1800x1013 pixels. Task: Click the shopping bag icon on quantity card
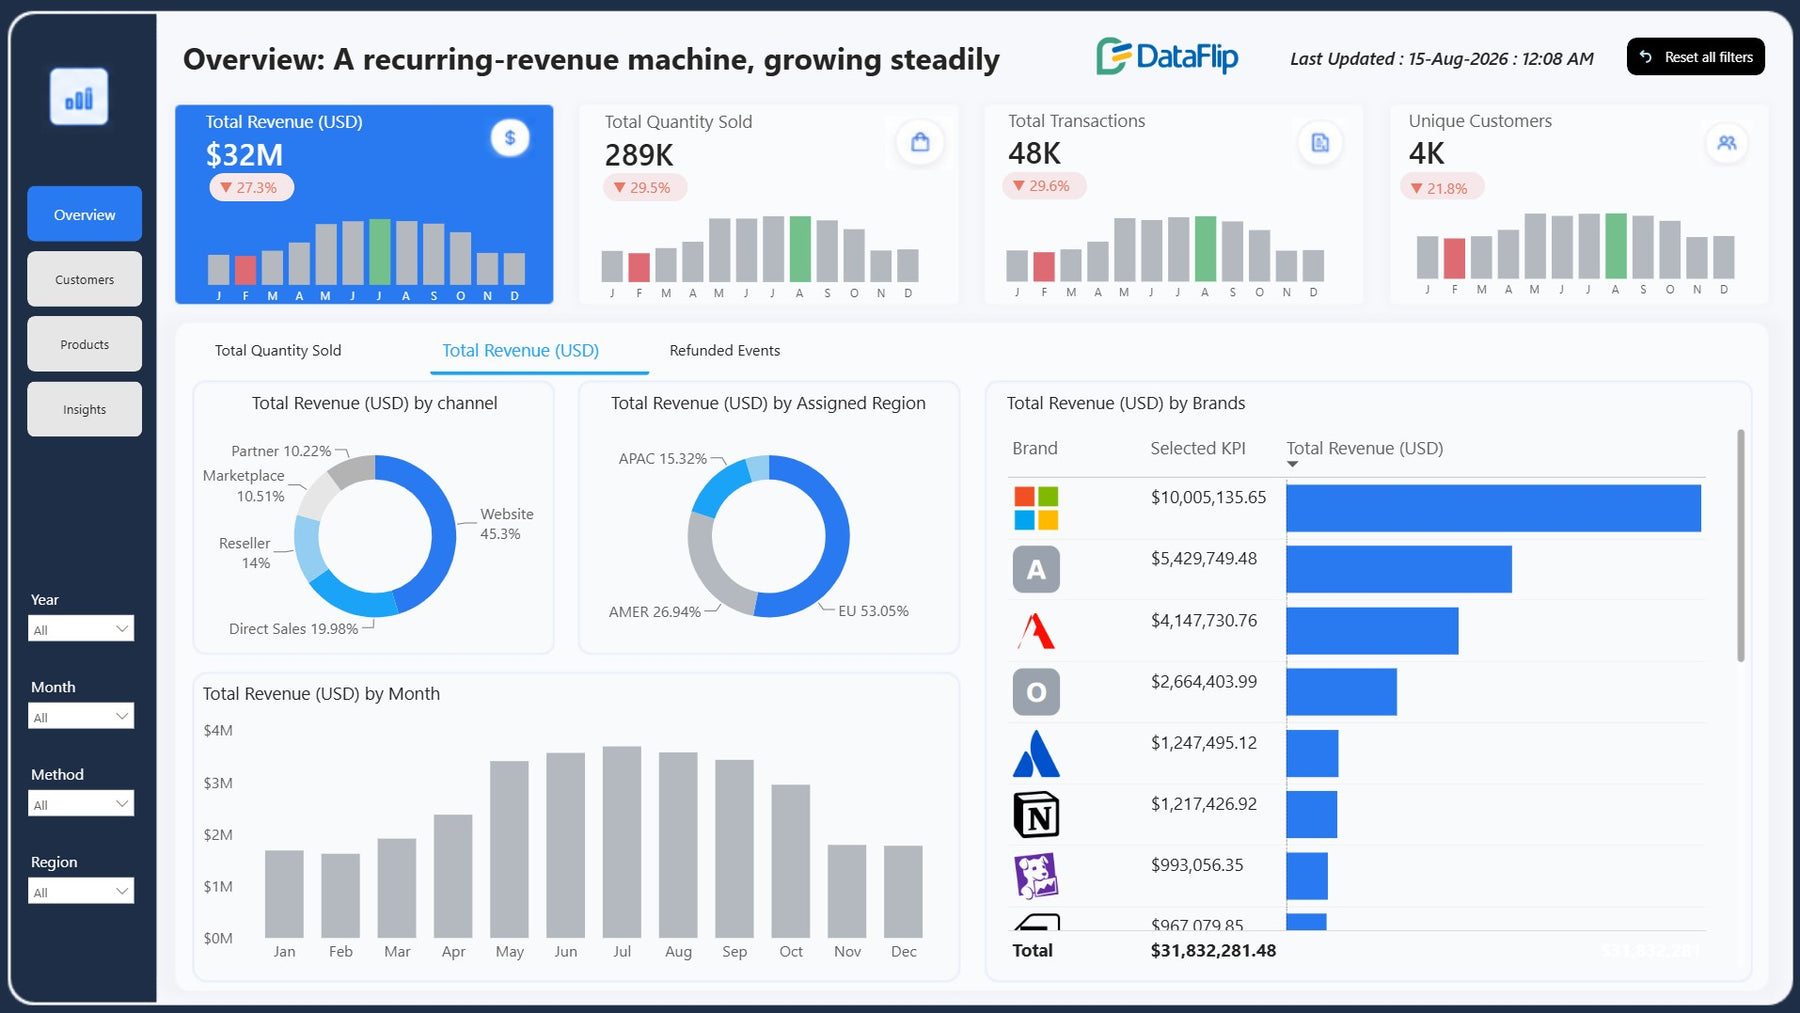tap(920, 142)
